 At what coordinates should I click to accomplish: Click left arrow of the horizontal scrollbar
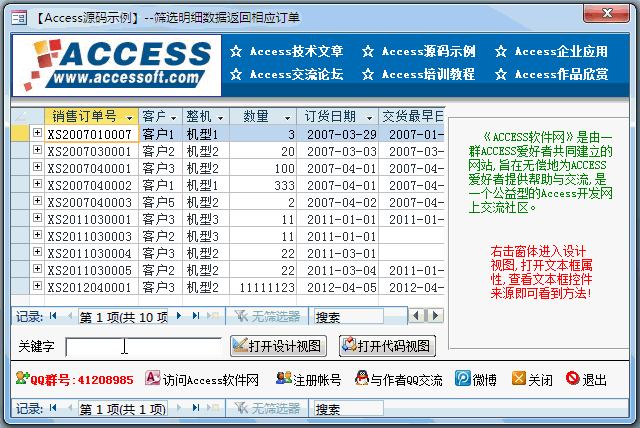click(416, 315)
